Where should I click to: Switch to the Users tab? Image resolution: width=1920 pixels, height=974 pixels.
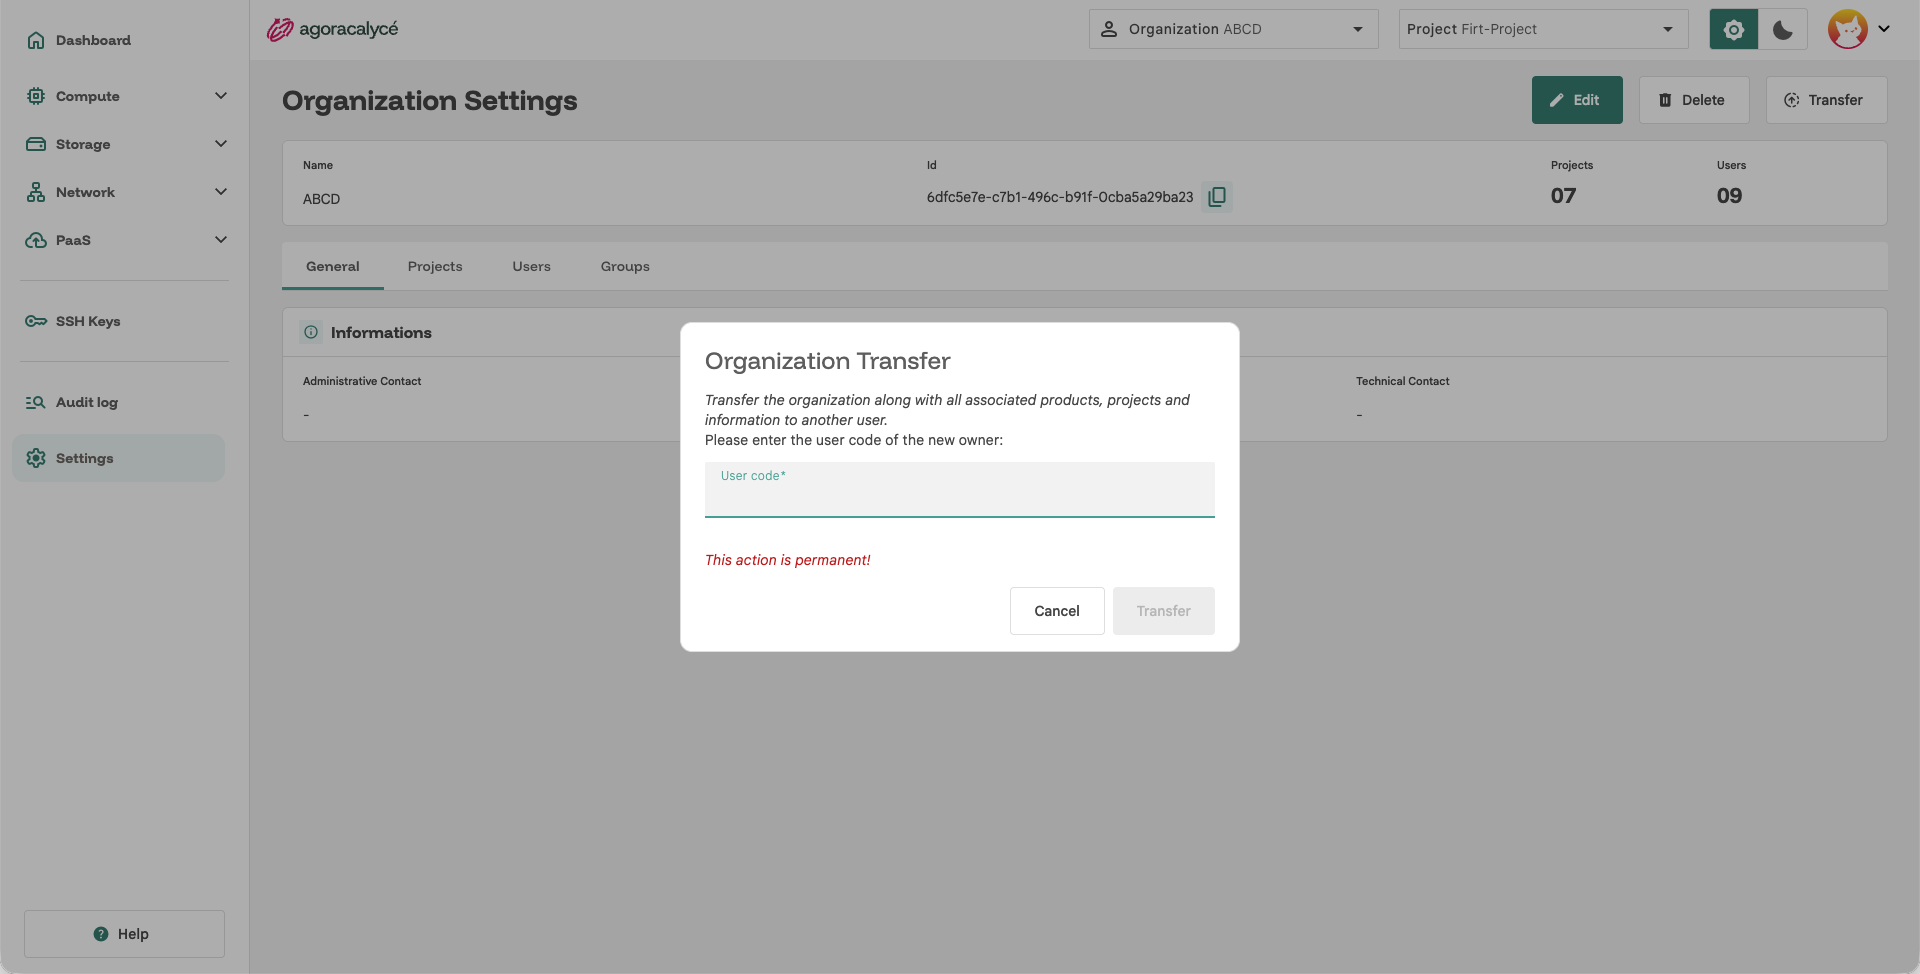532,266
